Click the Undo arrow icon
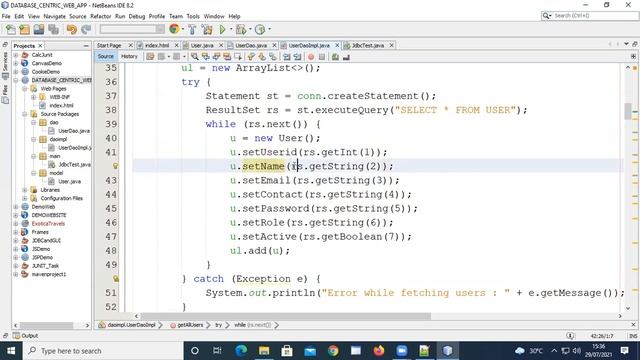640x360 pixels. tap(72, 29)
